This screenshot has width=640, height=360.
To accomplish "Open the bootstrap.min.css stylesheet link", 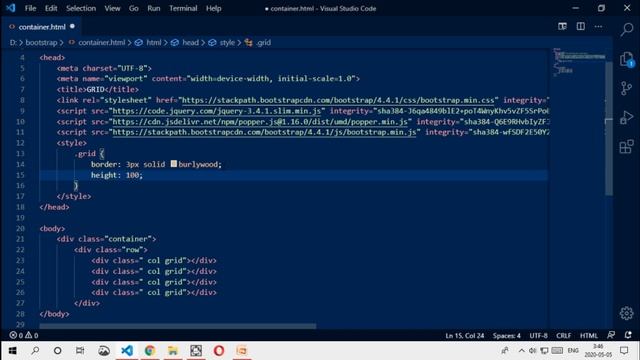I will [x=338, y=100].
